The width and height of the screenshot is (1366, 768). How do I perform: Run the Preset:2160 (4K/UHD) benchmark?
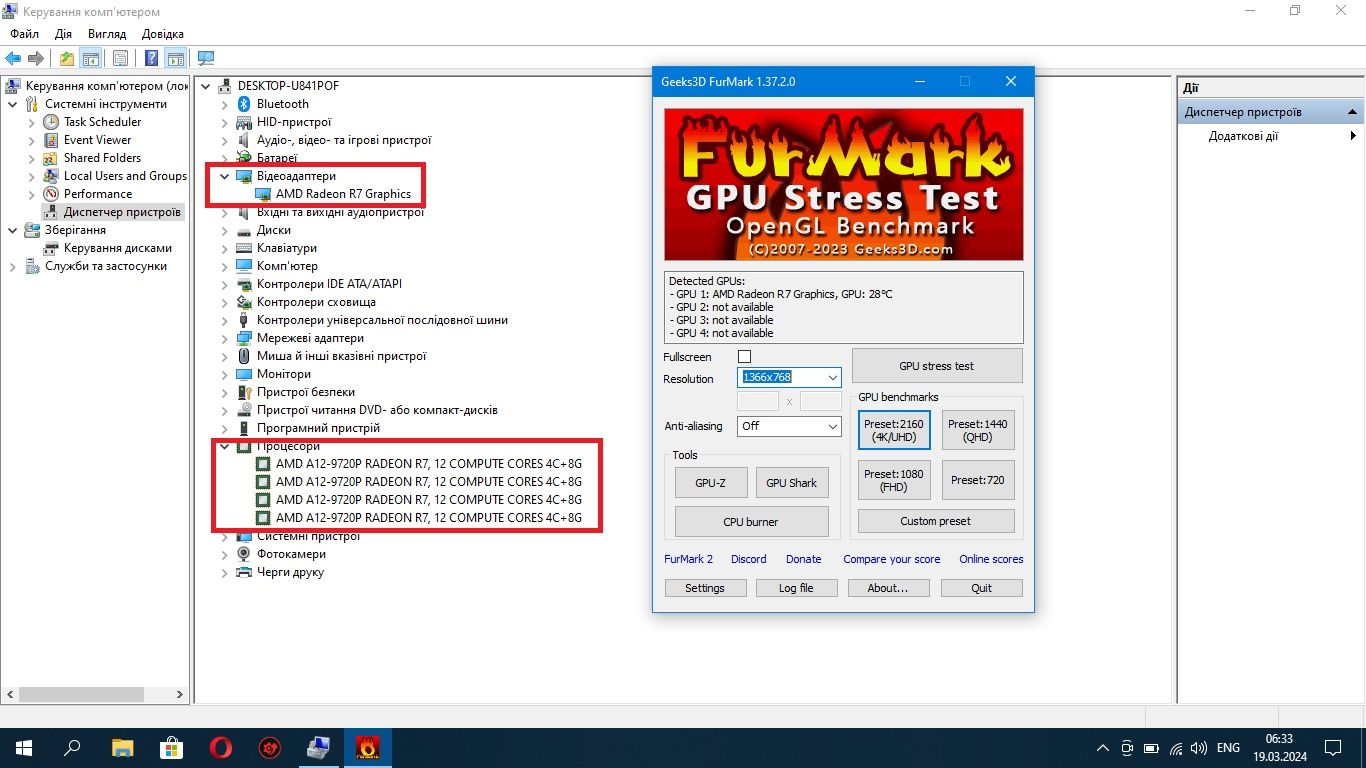coord(894,430)
